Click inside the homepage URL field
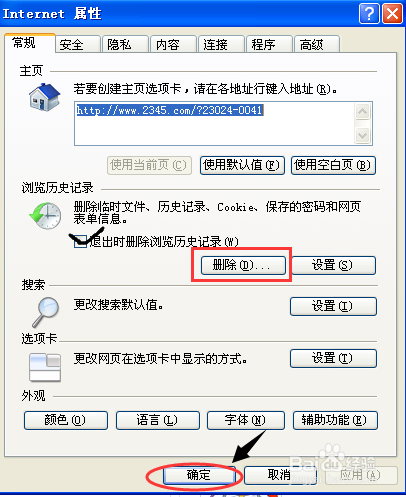Viewport: 406px width, 497px height. pyautogui.click(x=215, y=124)
